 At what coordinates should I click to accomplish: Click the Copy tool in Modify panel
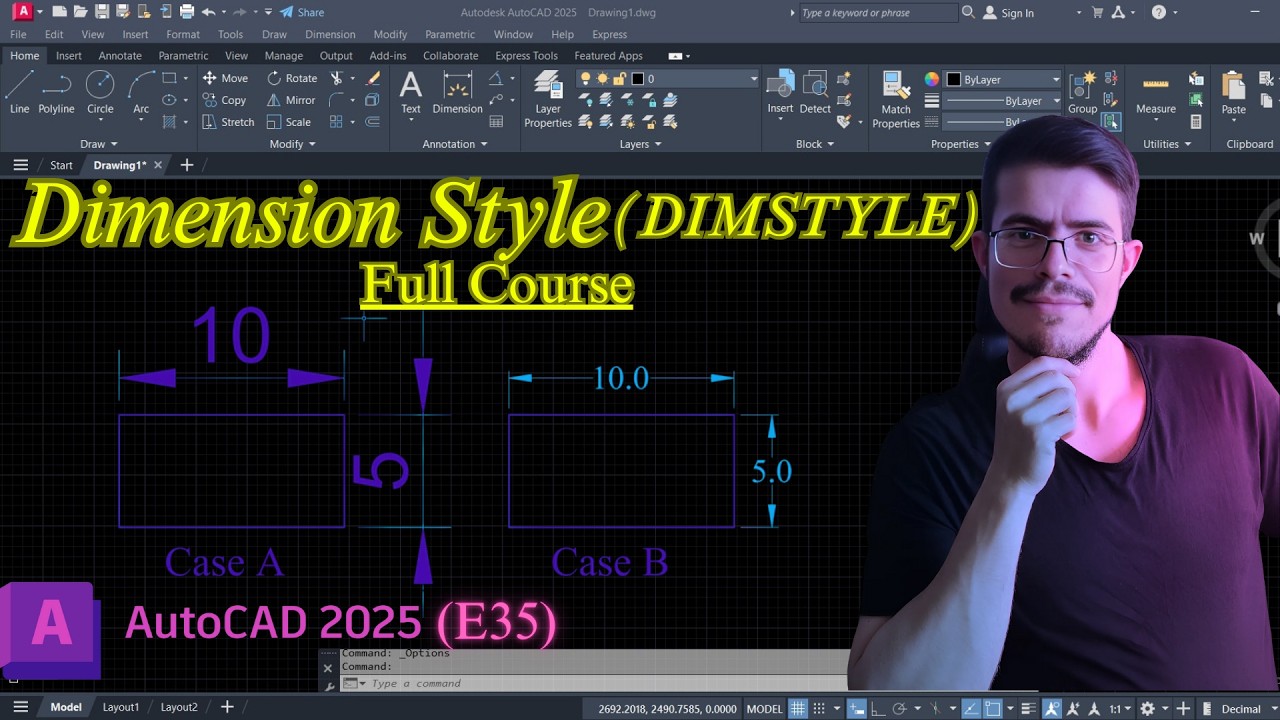pos(224,100)
